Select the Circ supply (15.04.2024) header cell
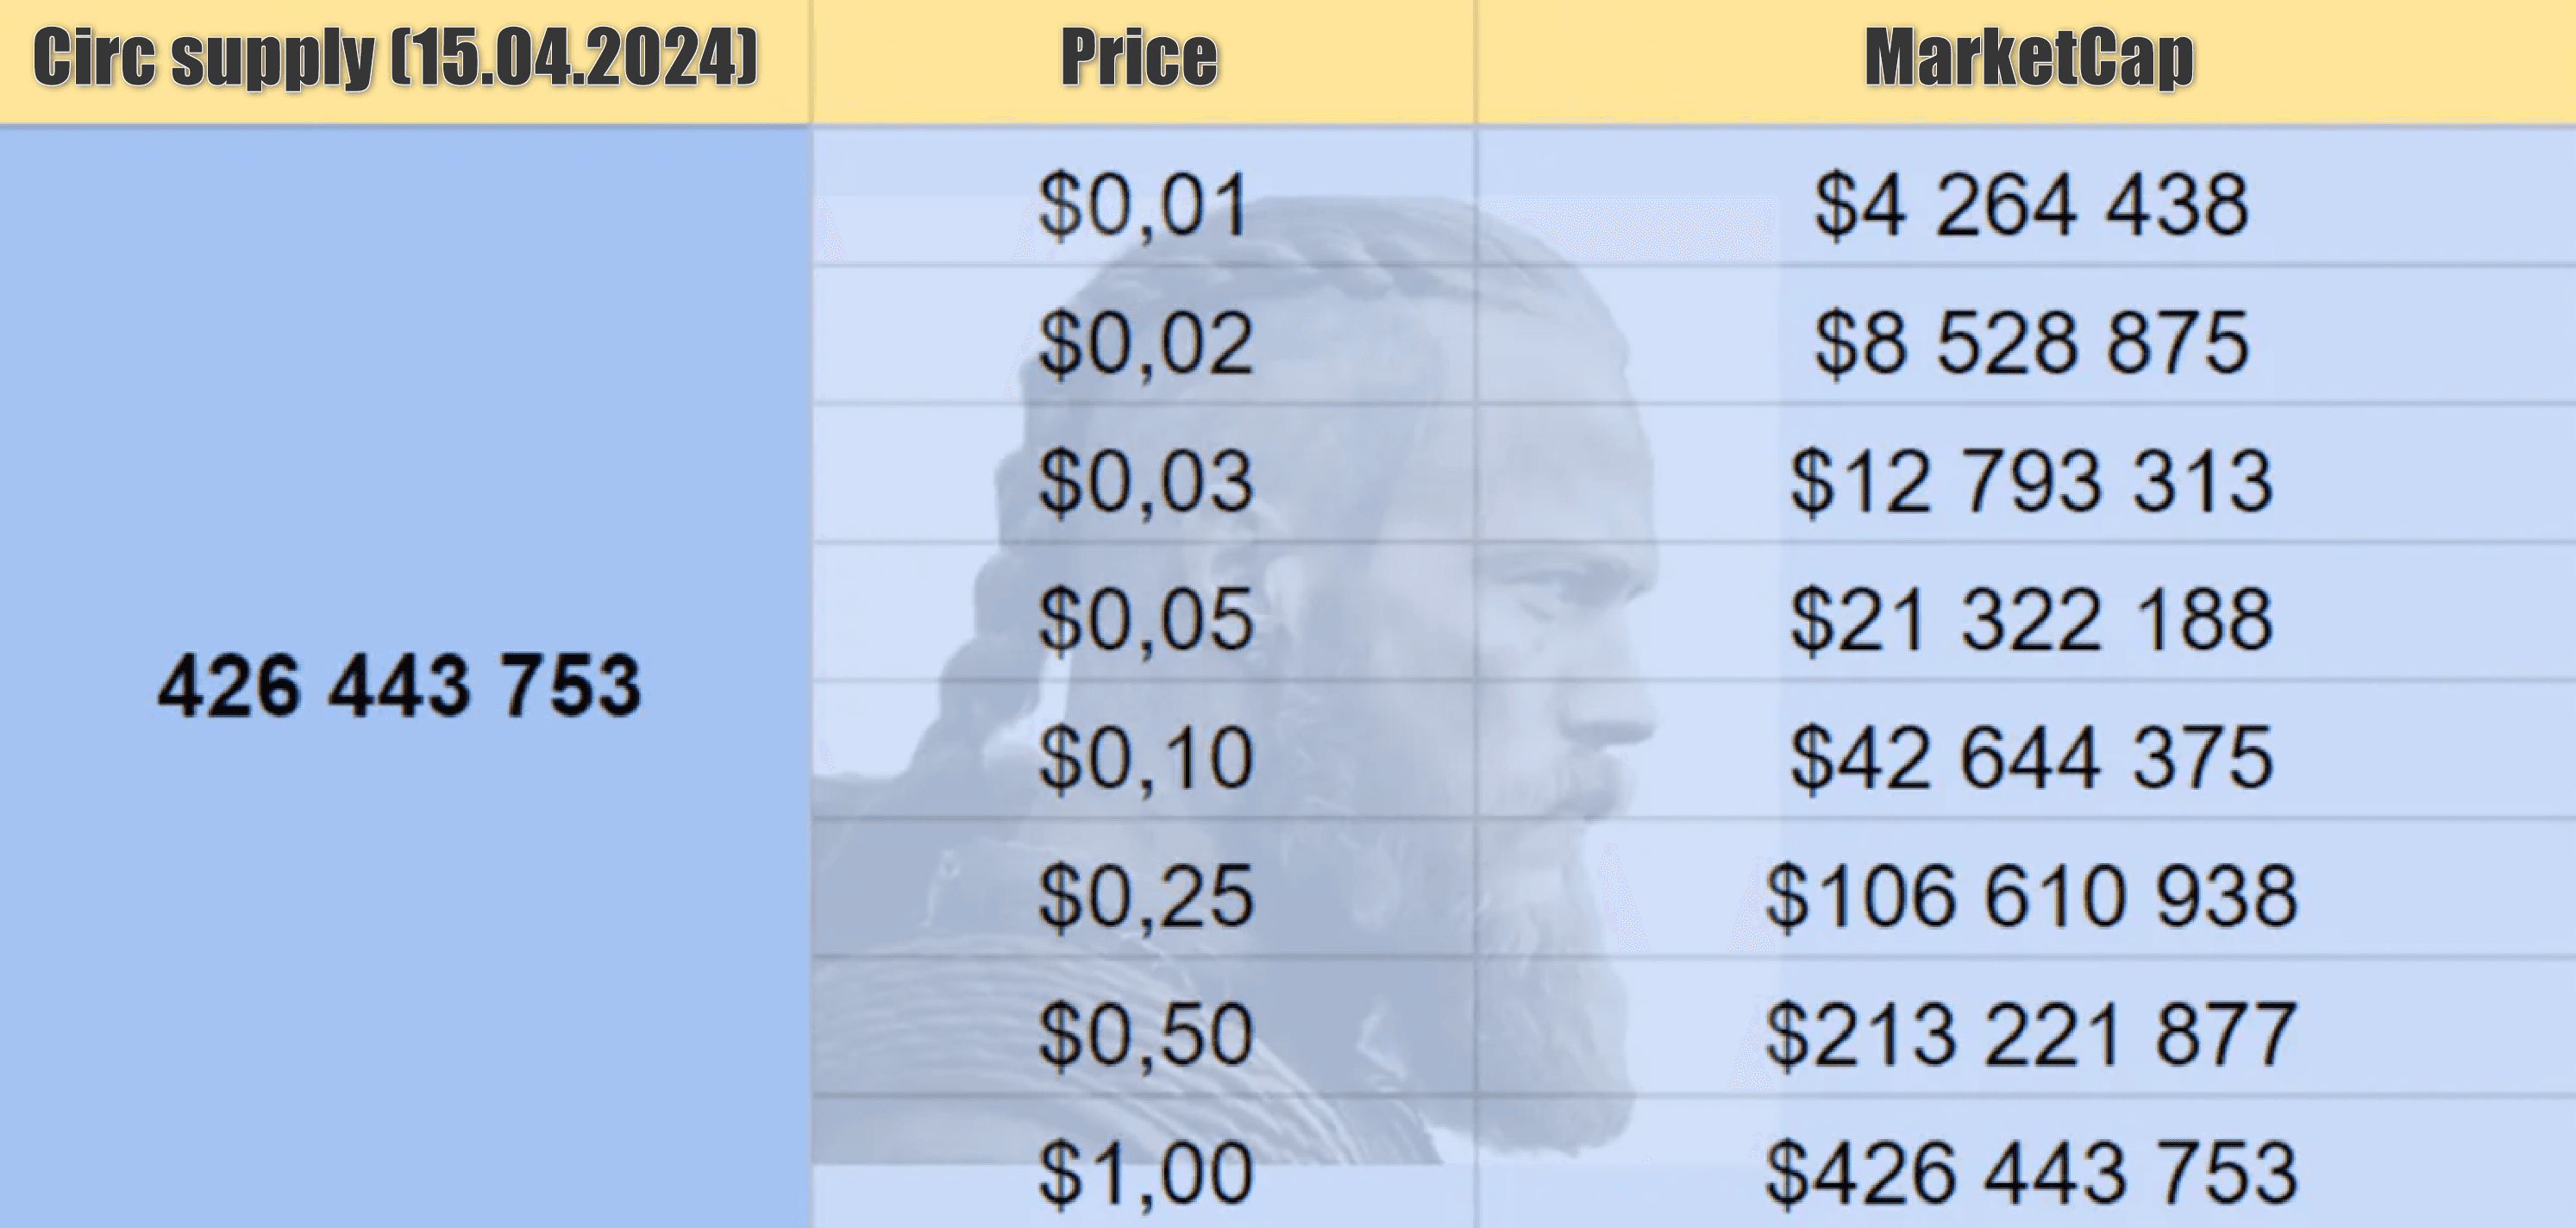This screenshot has height=1228, width=2576. coord(404,62)
